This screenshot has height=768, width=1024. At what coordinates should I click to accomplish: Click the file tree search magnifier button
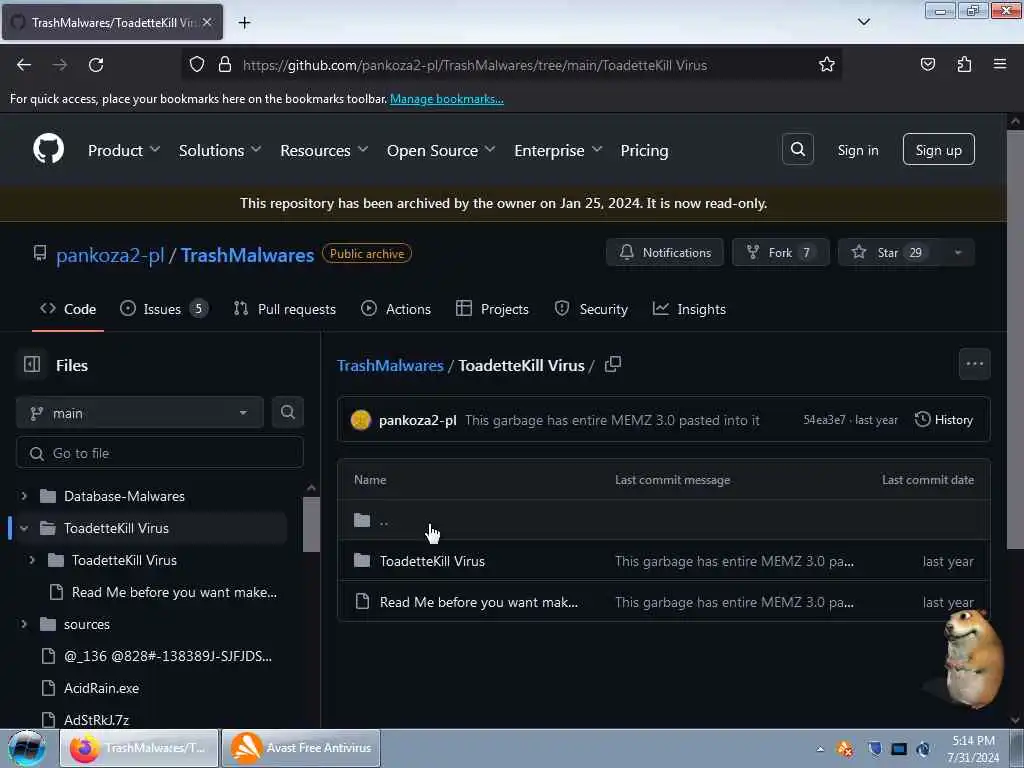click(287, 412)
